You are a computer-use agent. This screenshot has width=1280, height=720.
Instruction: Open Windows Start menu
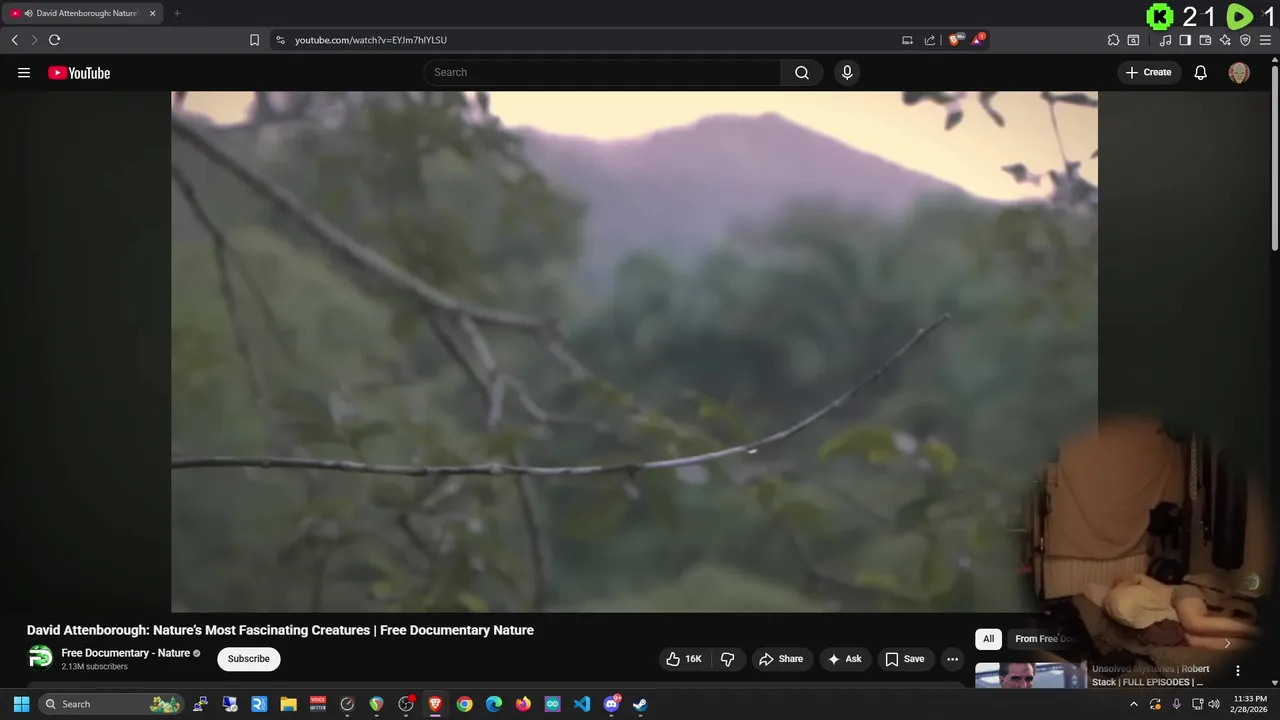(x=21, y=704)
